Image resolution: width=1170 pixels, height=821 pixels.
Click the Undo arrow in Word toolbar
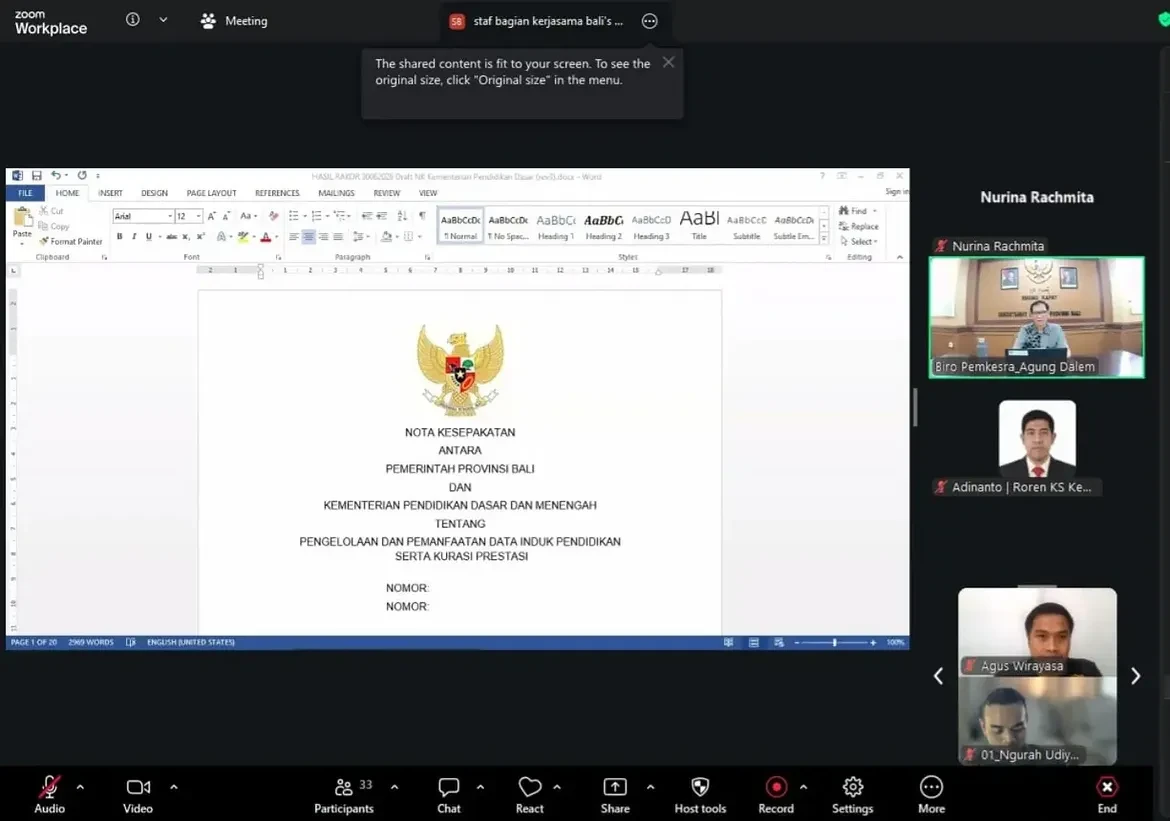(56, 175)
